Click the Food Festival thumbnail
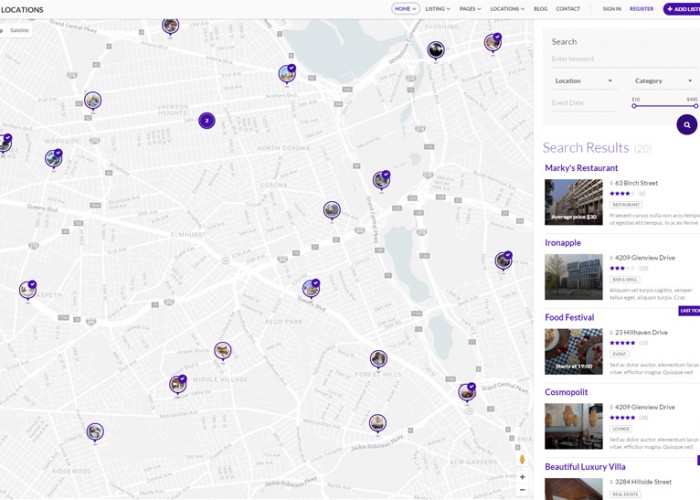This screenshot has height=500, width=700. coord(574,351)
